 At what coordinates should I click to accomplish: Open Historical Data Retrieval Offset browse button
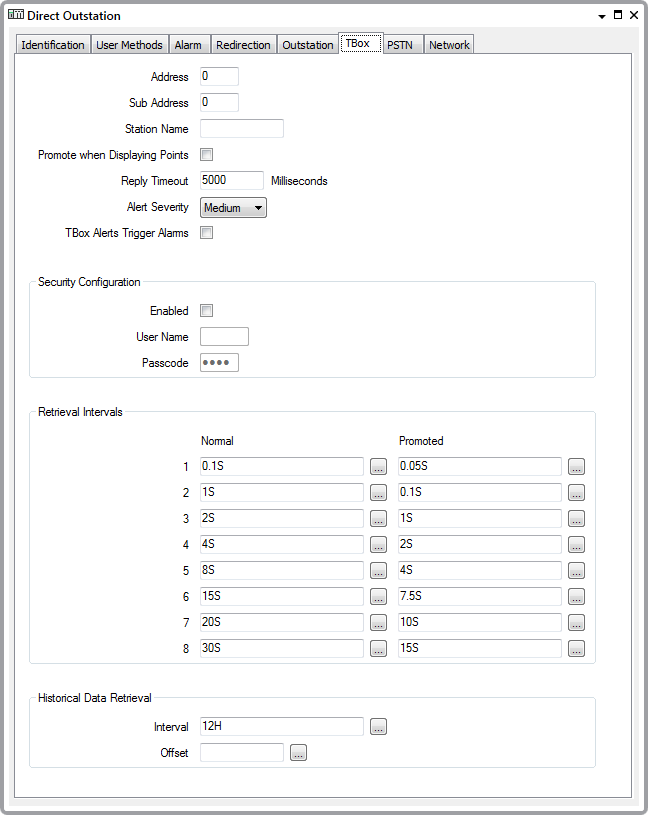pyautogui.click(x=298, y=753)
